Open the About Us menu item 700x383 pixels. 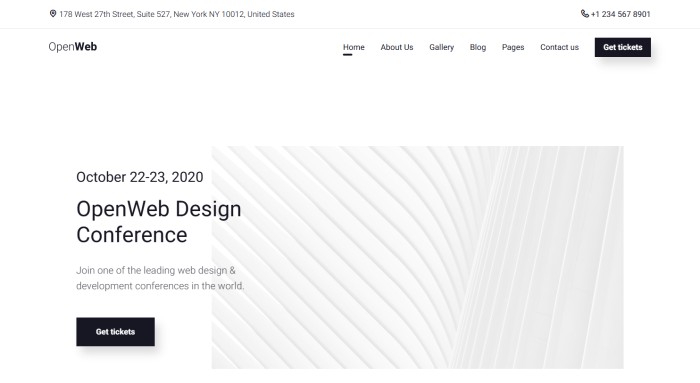[397, 47]
